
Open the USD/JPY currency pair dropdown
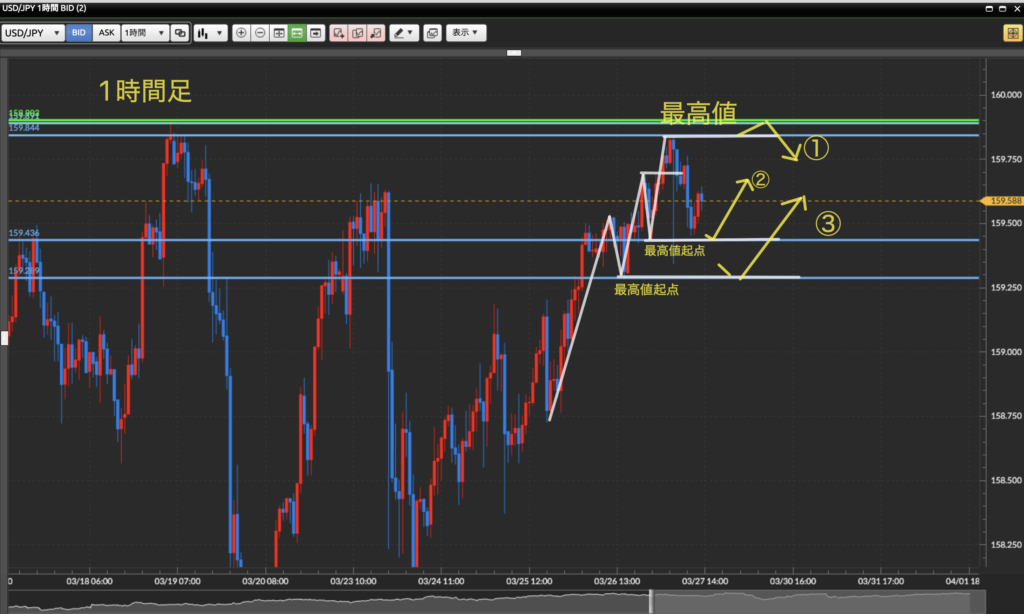click(x=33, y=33)
